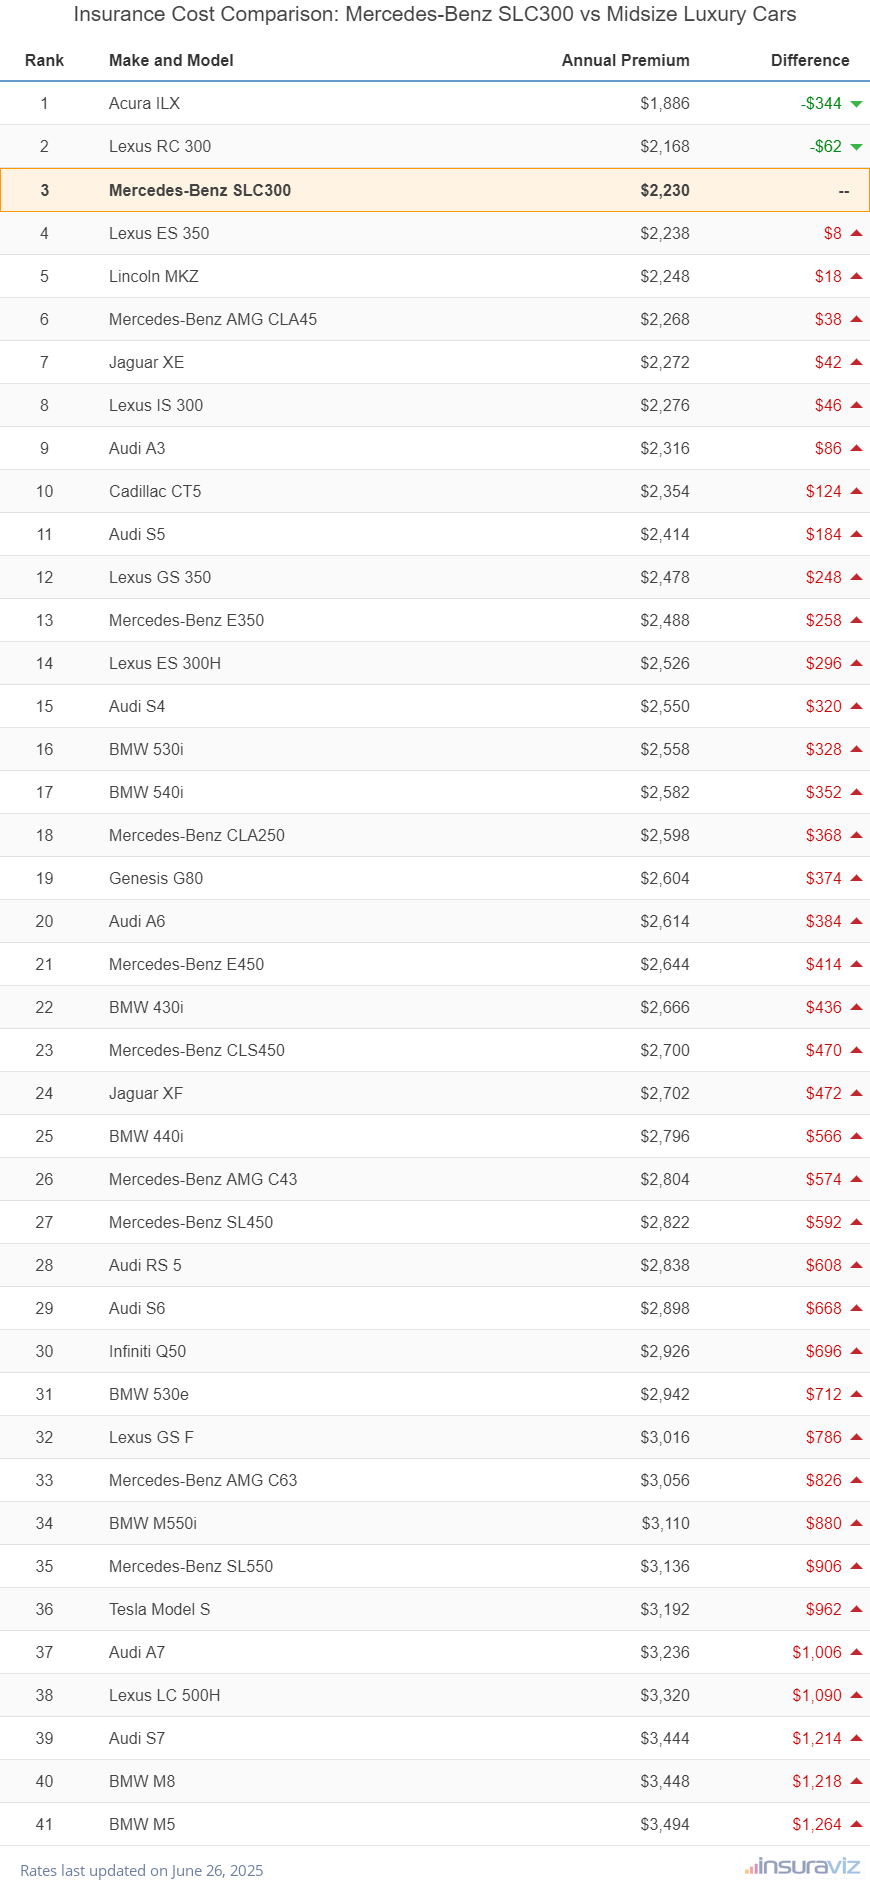This screenshot has width=870, height=1886.
Task: Select the highlighted Mercedes-Benz SLC300 row
Action: (435, 190)
